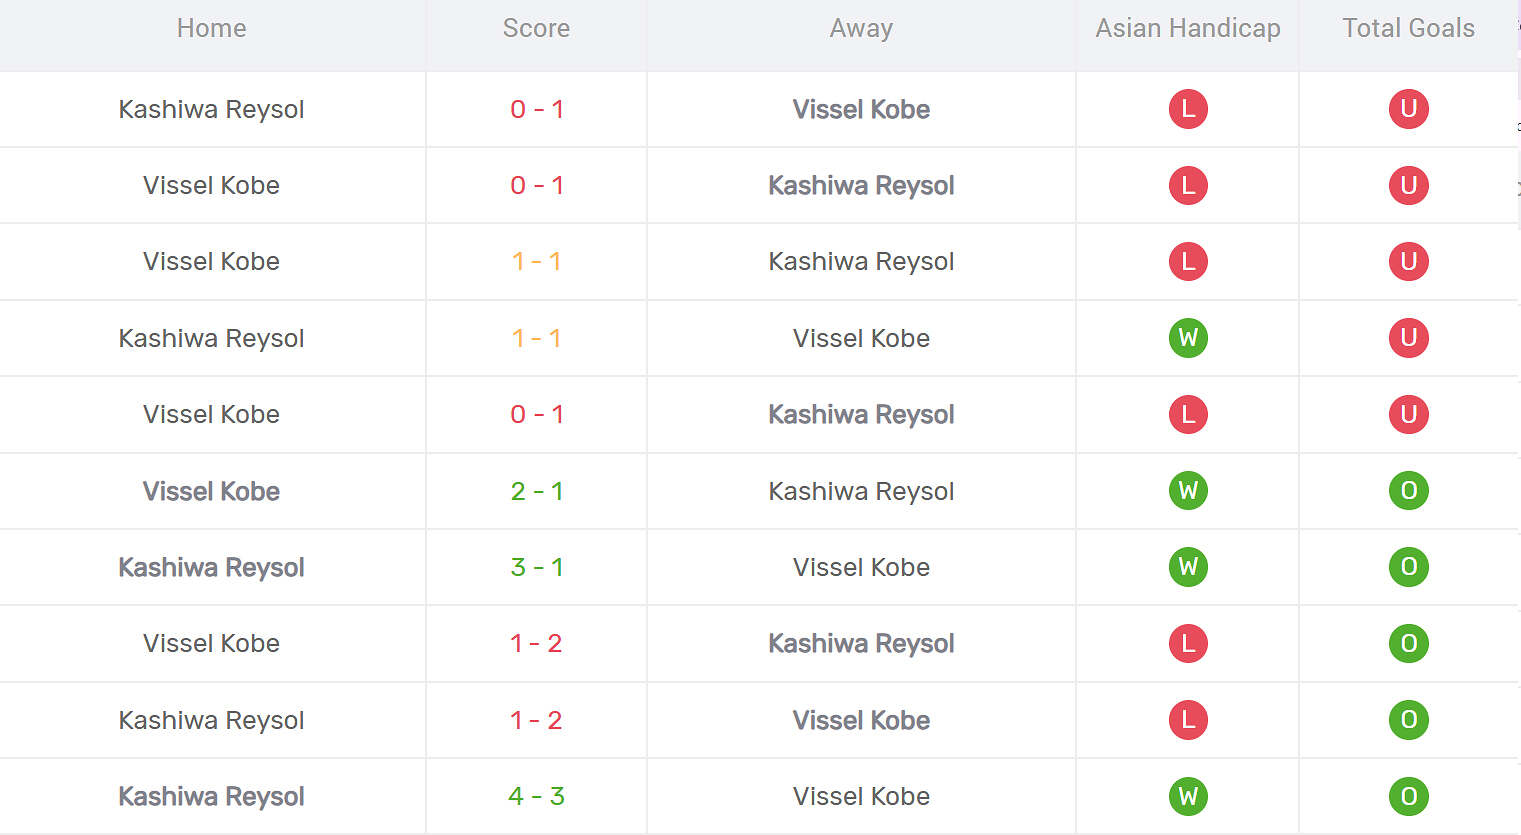Image resolution: width=1521 pixels, height=835 pixels.
Task: Open the 2 - 1 match score
Action: 536,491
